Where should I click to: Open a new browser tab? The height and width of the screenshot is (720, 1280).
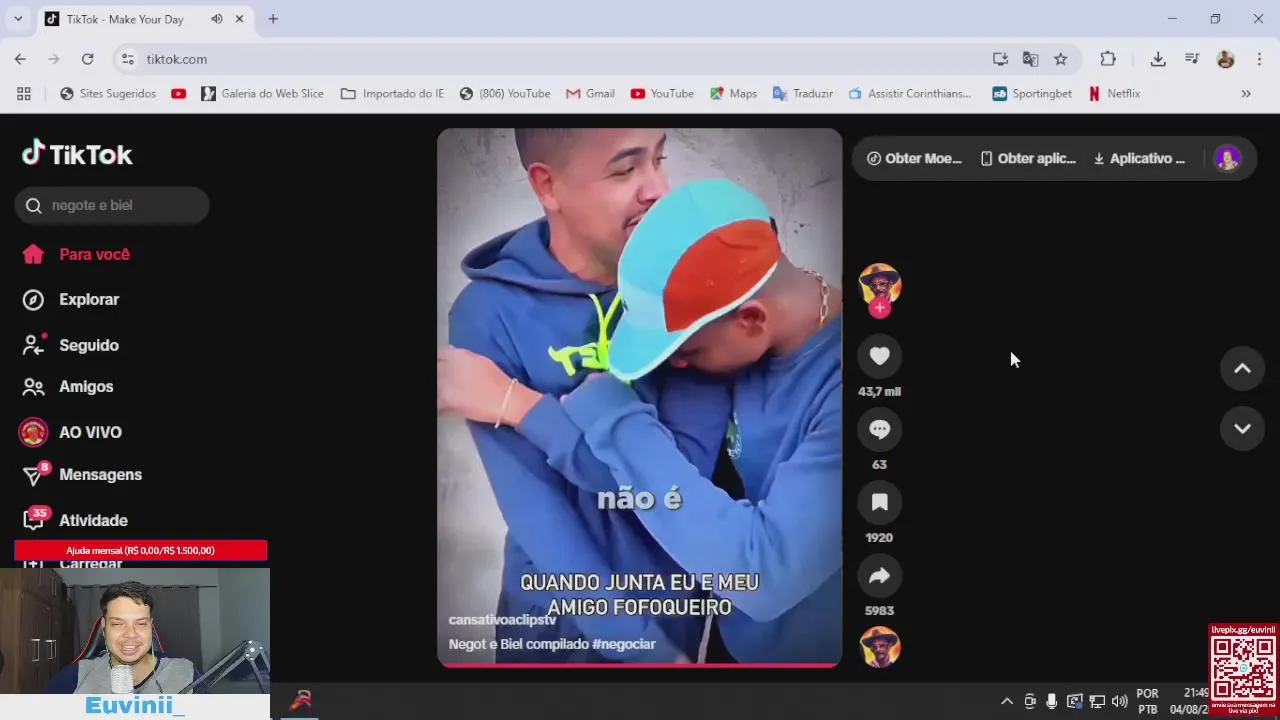pos(273,19)
